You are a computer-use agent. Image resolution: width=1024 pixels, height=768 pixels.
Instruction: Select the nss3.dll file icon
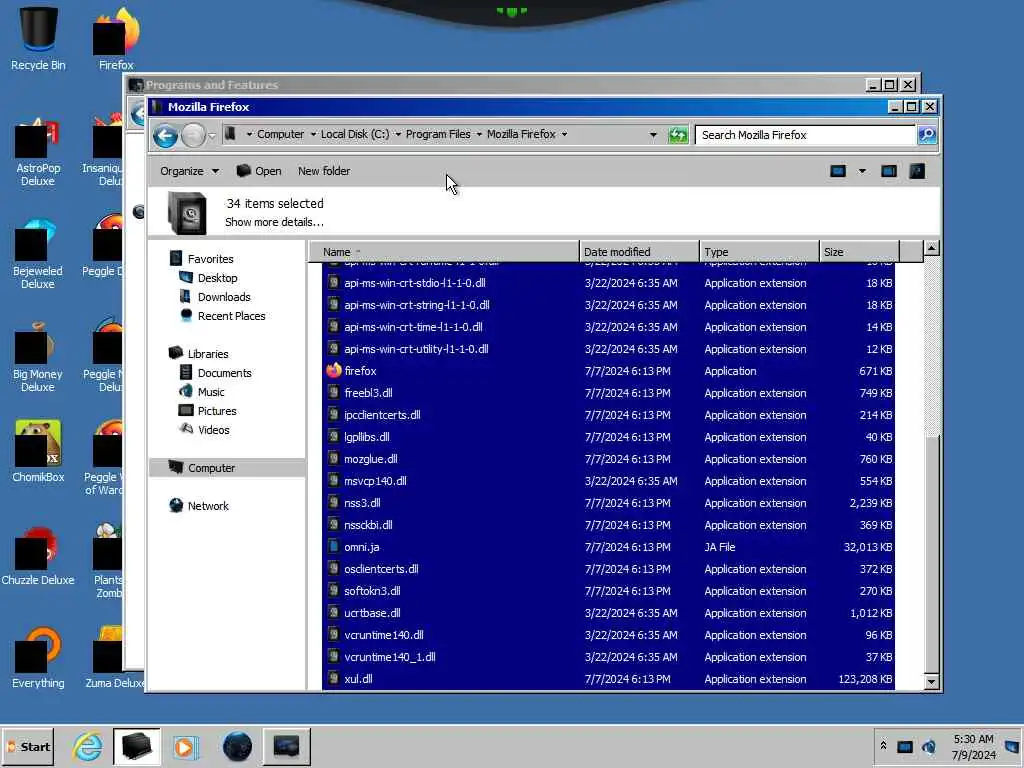[334, 503]
